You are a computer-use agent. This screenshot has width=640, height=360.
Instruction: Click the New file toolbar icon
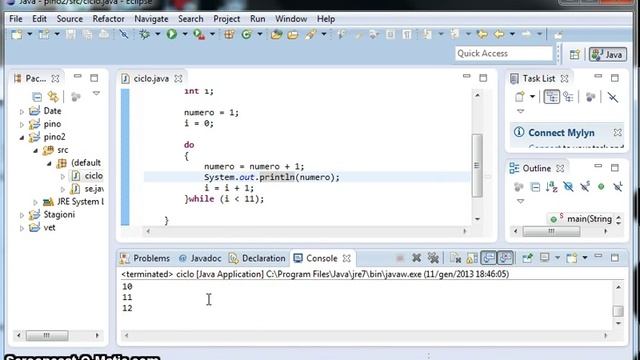17,34
